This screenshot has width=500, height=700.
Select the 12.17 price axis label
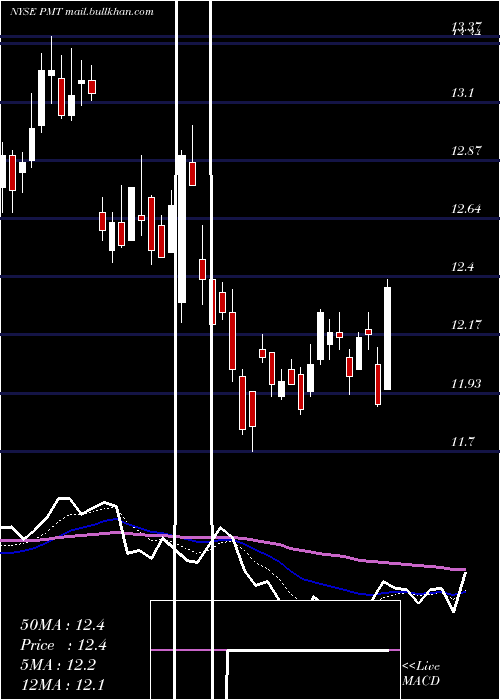pyautogui.click(x=467, y=325)
